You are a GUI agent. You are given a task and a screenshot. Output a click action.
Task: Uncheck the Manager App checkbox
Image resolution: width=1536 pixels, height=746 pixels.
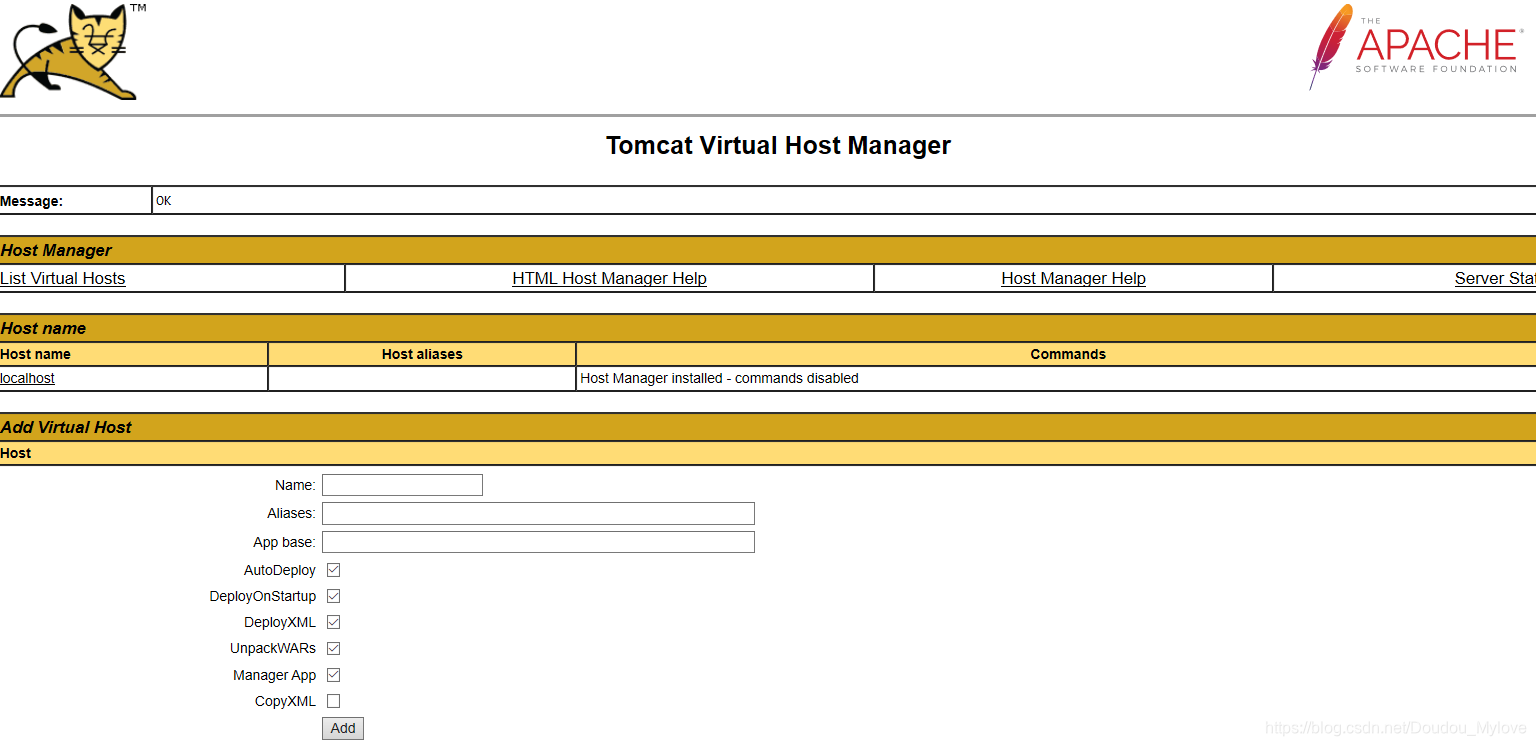pyautogui.click(x=333, y=674)
